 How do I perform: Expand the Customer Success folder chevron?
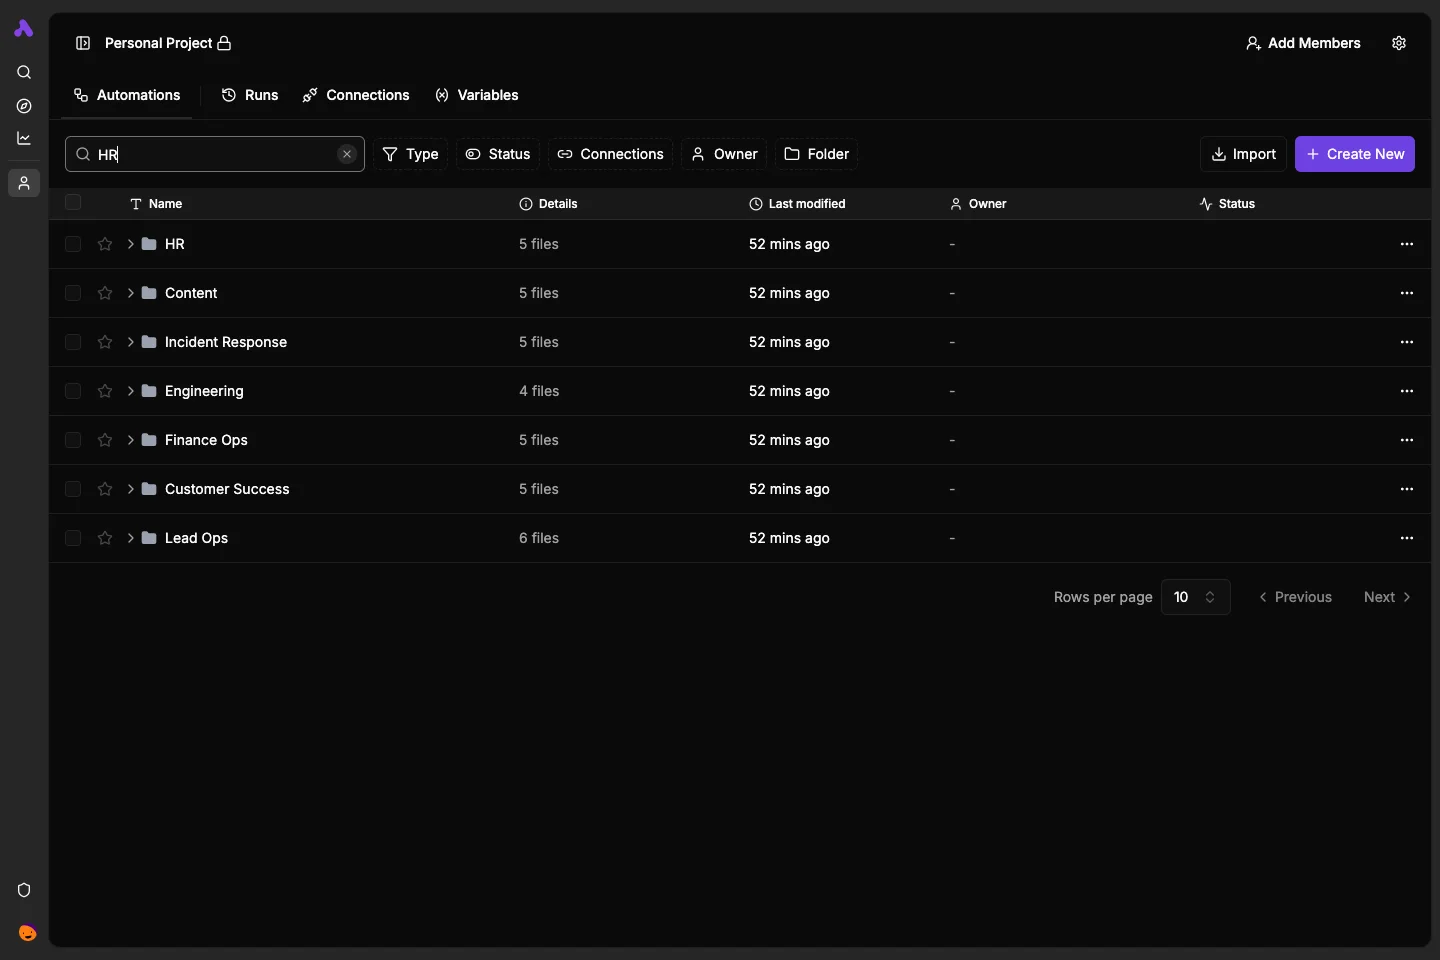131,489
